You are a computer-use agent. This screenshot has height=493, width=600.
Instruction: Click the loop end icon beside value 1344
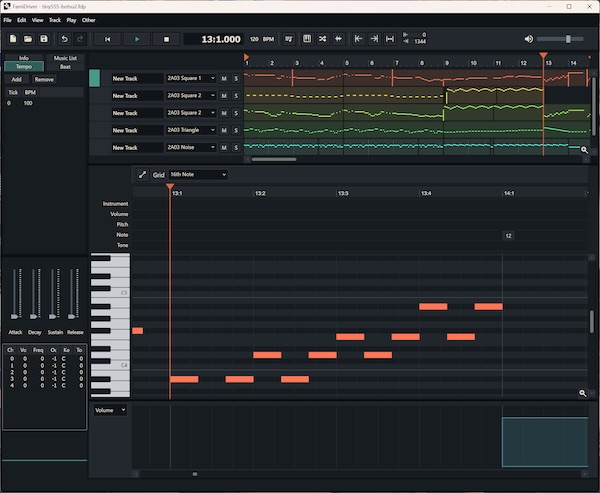click(406, 41)
